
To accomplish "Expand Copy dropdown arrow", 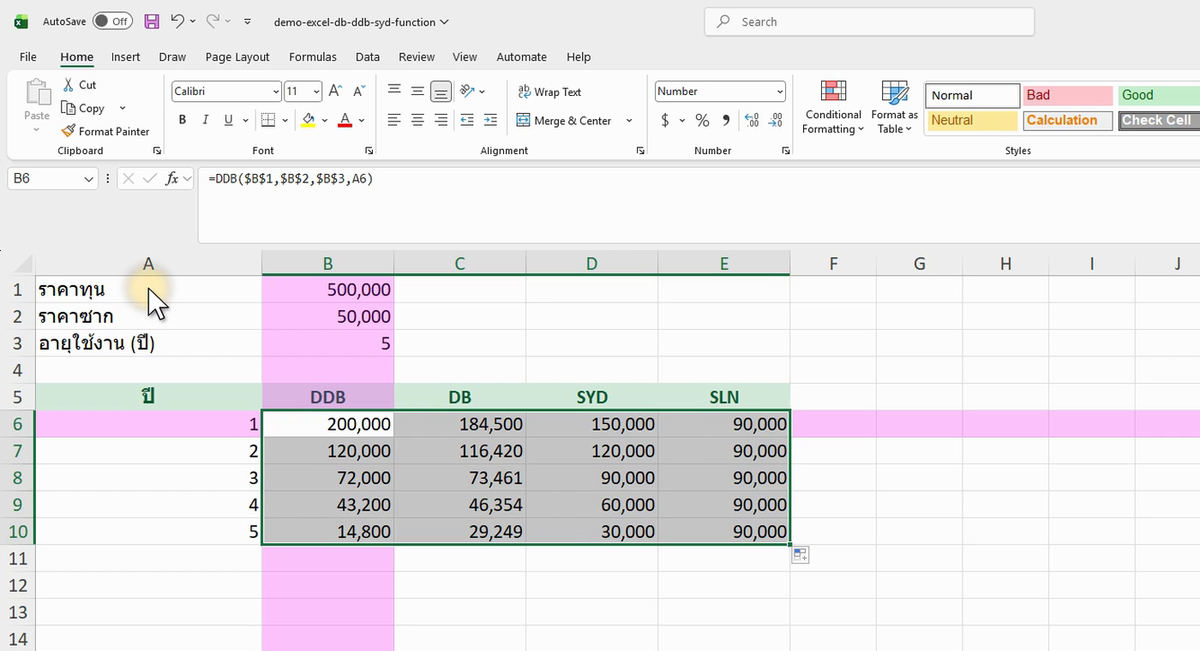I will [122, 108].
